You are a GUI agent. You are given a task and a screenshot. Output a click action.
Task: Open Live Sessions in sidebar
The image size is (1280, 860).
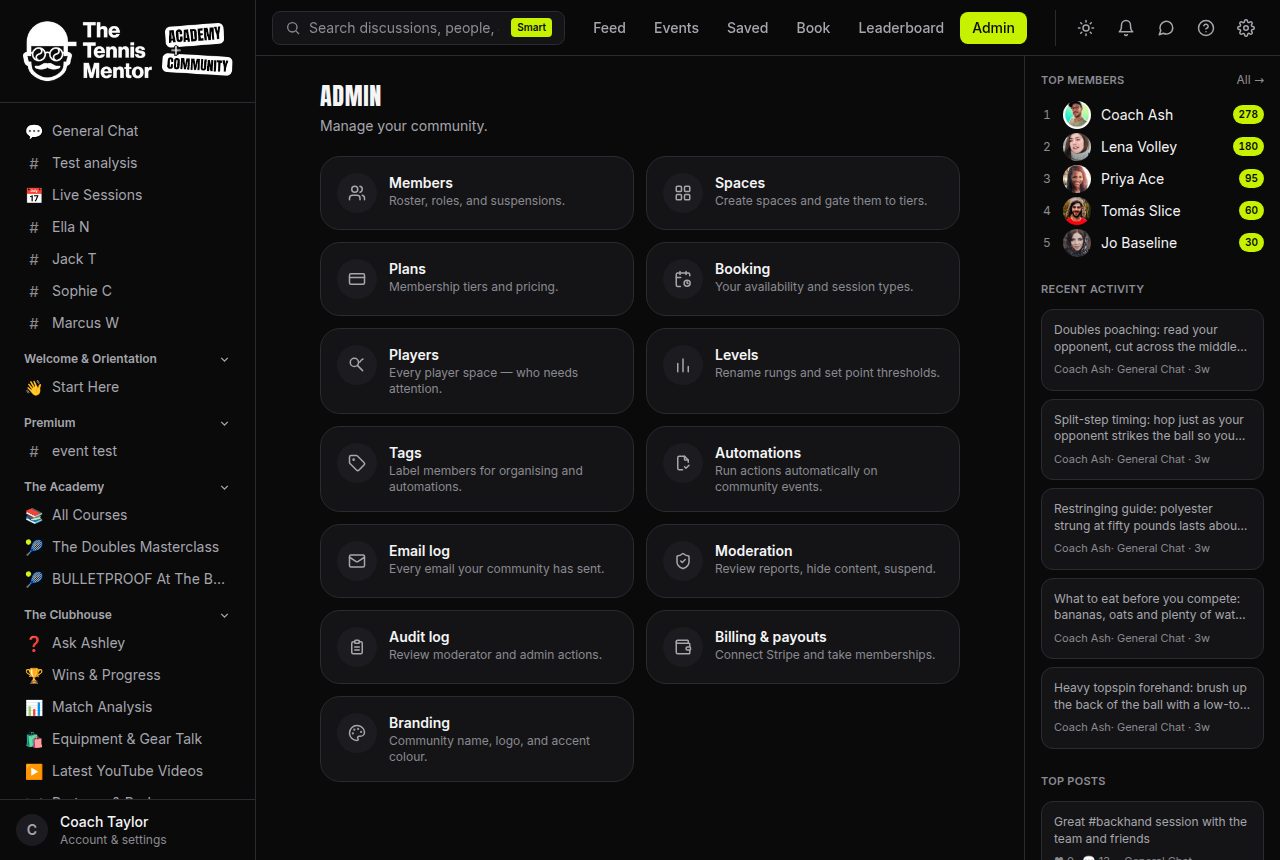coord(127,195)
